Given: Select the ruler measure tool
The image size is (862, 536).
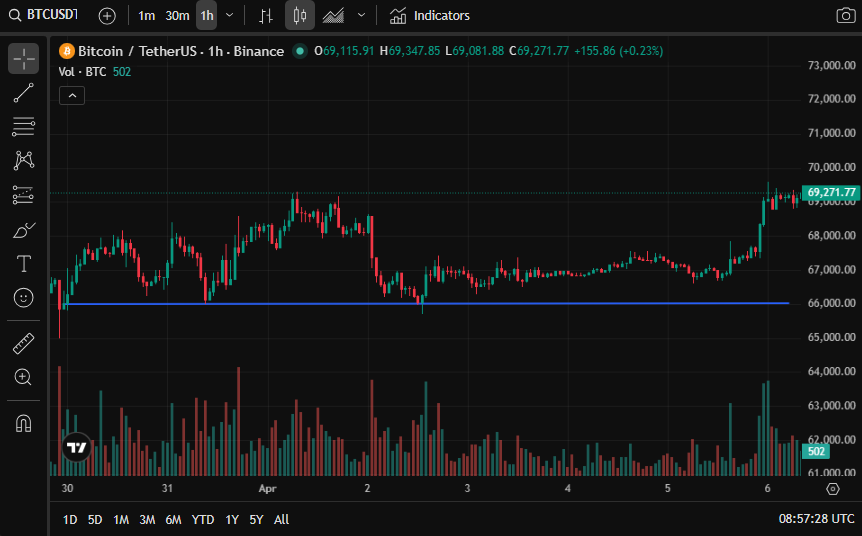Looking at the screenshot, I should click(x=23, y=344).
